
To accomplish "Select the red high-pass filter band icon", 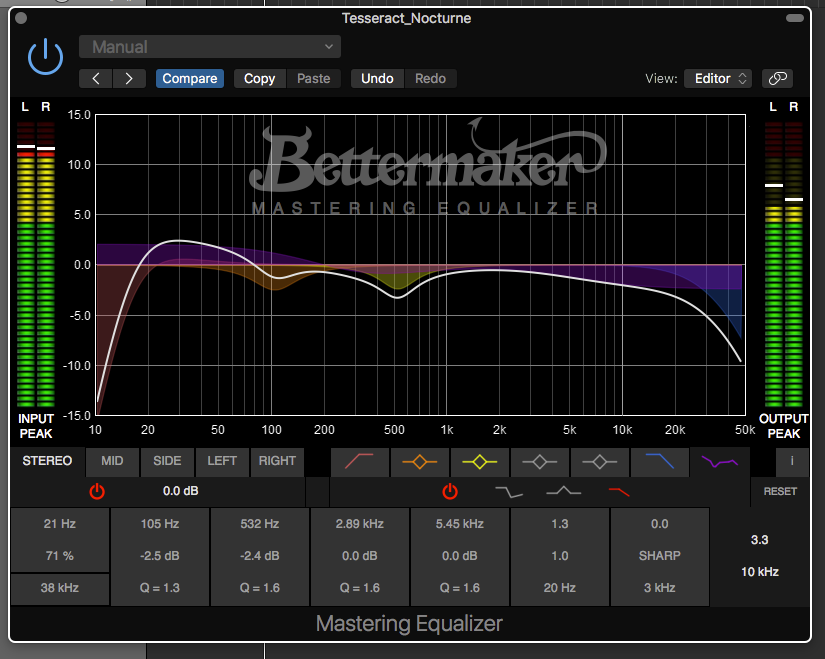I will point(360,461).
